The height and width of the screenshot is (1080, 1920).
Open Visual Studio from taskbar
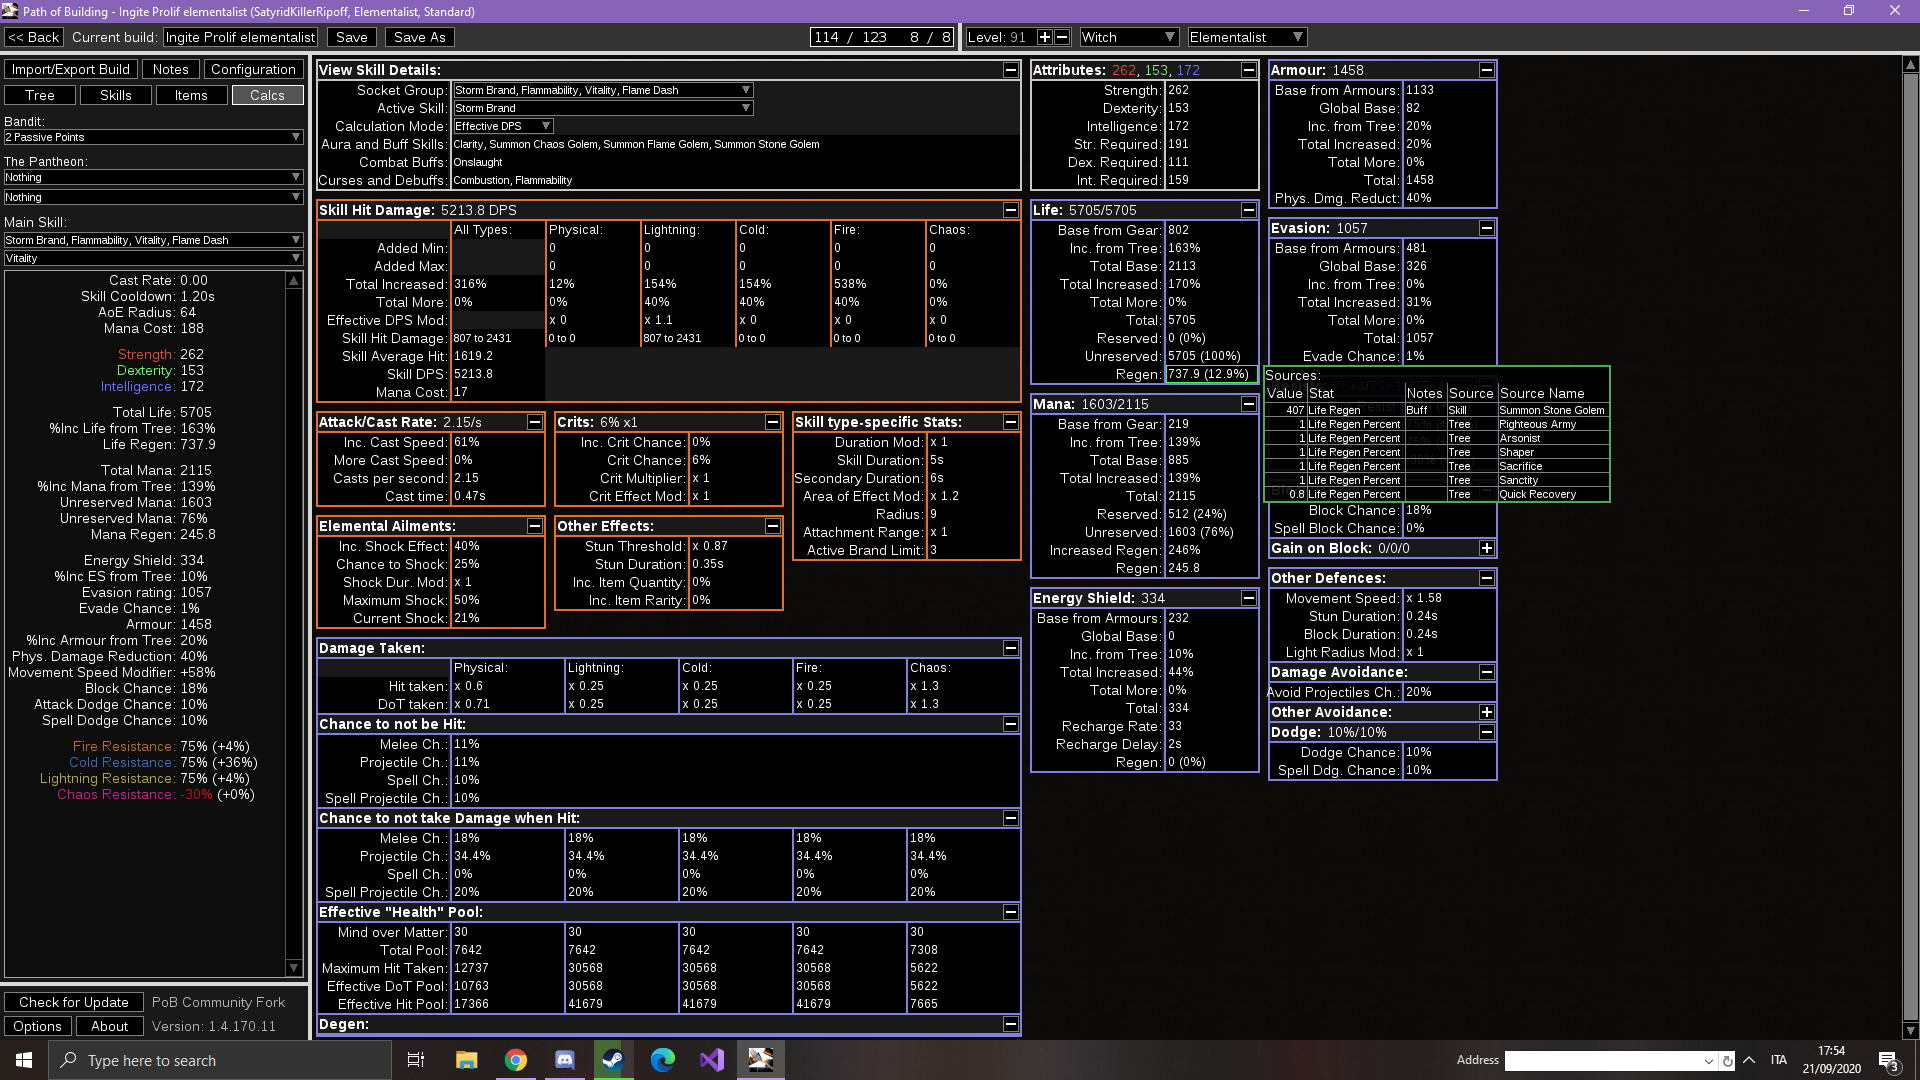click(712, 1060)
